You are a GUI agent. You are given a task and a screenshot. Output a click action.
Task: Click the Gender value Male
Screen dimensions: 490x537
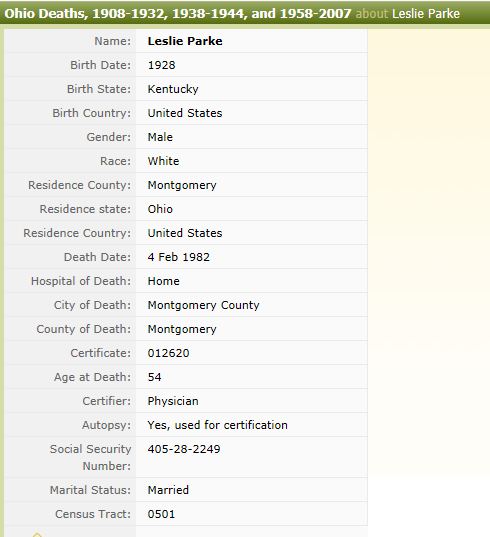[x=160, y=137]
